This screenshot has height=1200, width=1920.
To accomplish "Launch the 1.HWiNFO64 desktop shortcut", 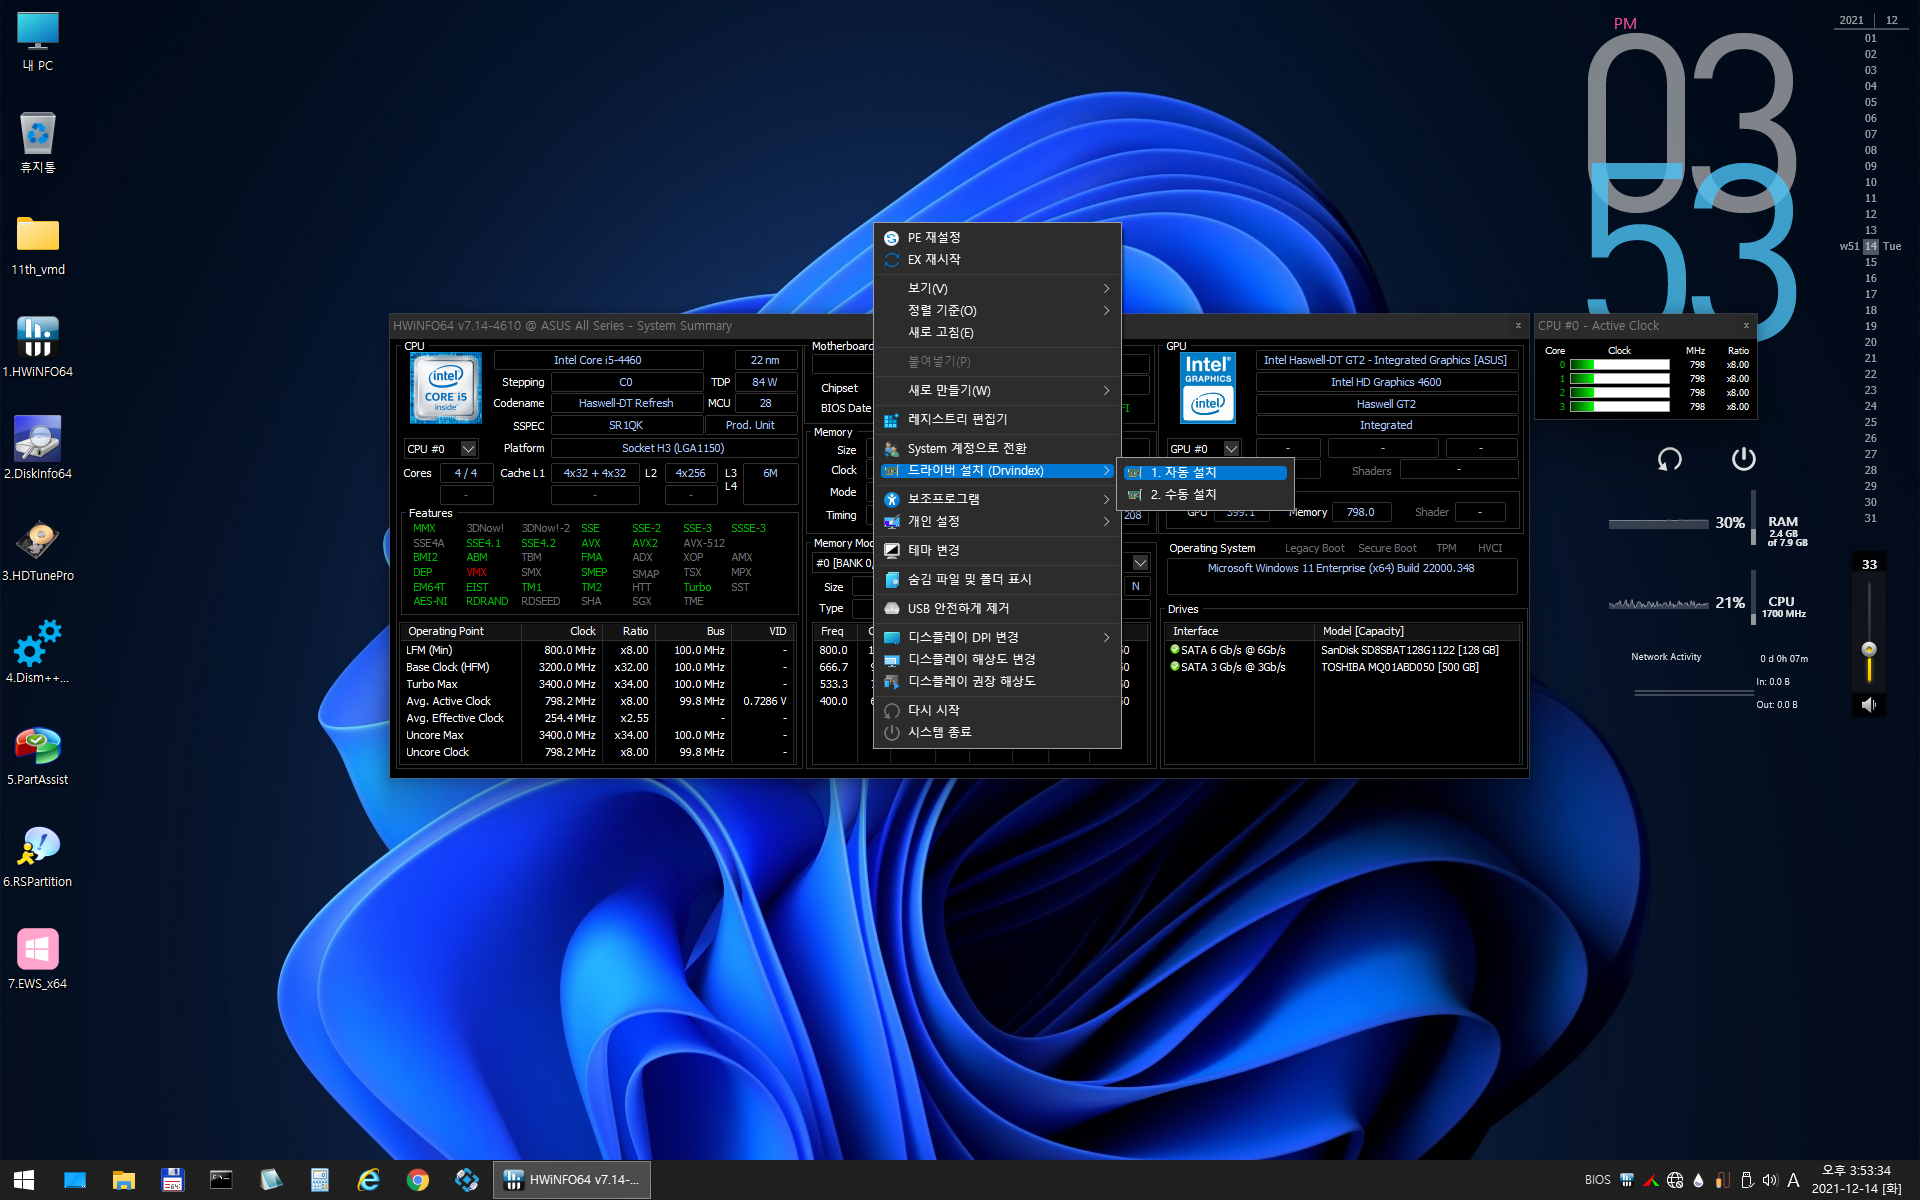I will pos(38,348).
